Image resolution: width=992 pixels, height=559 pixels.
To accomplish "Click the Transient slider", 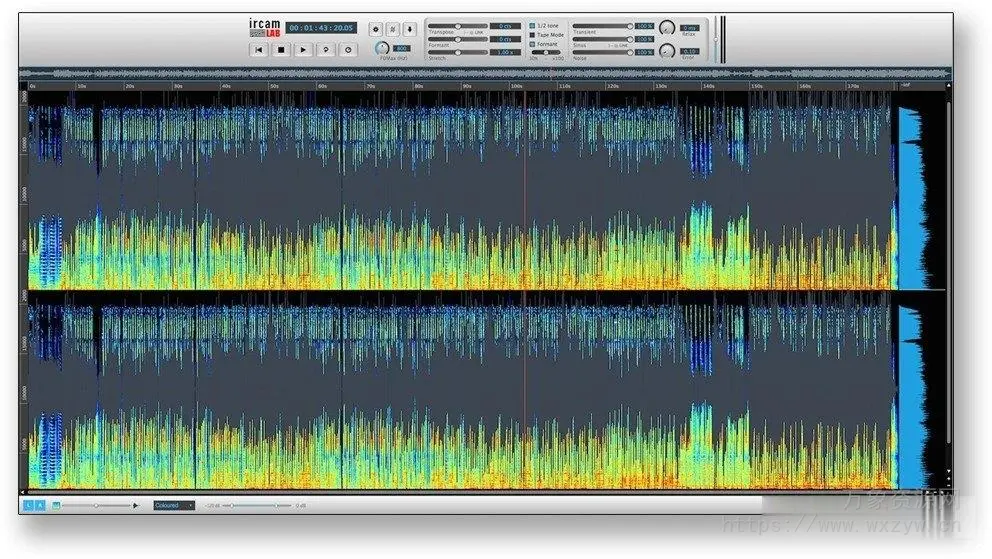I will click(602, 26).
